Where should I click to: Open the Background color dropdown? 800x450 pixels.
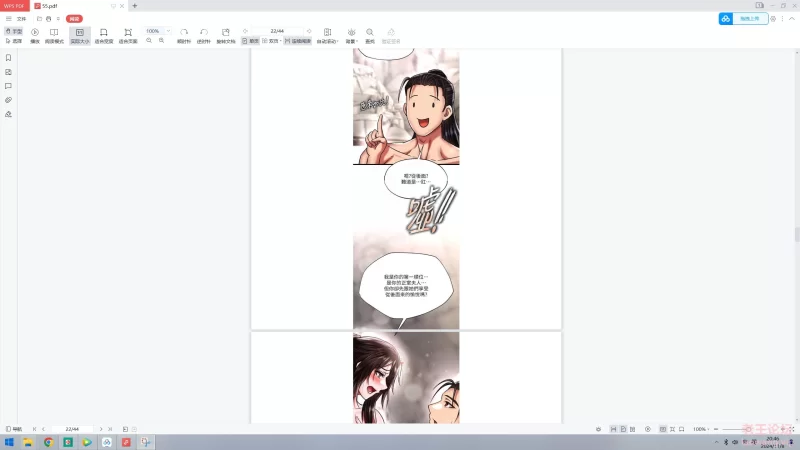[352, 36]
